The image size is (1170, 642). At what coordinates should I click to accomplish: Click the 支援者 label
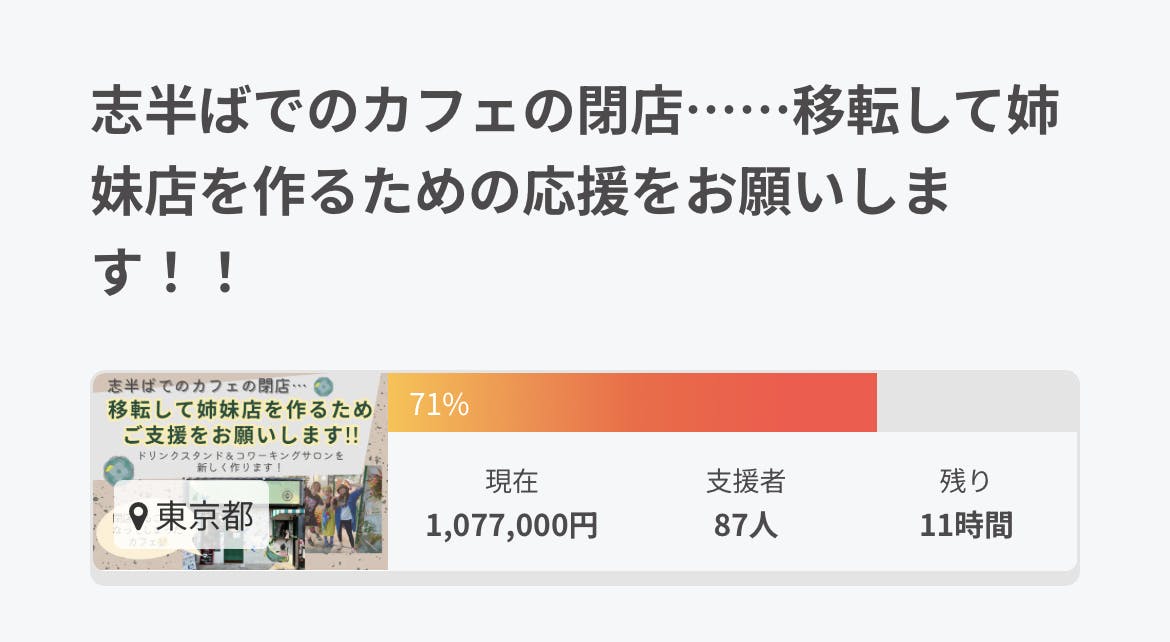(745, 482)
